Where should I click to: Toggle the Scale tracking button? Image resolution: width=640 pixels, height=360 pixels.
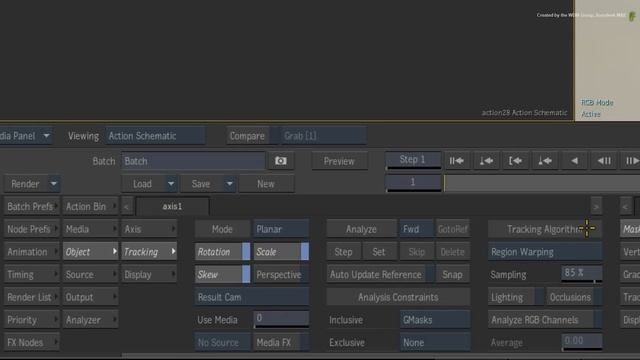(281, 252)
